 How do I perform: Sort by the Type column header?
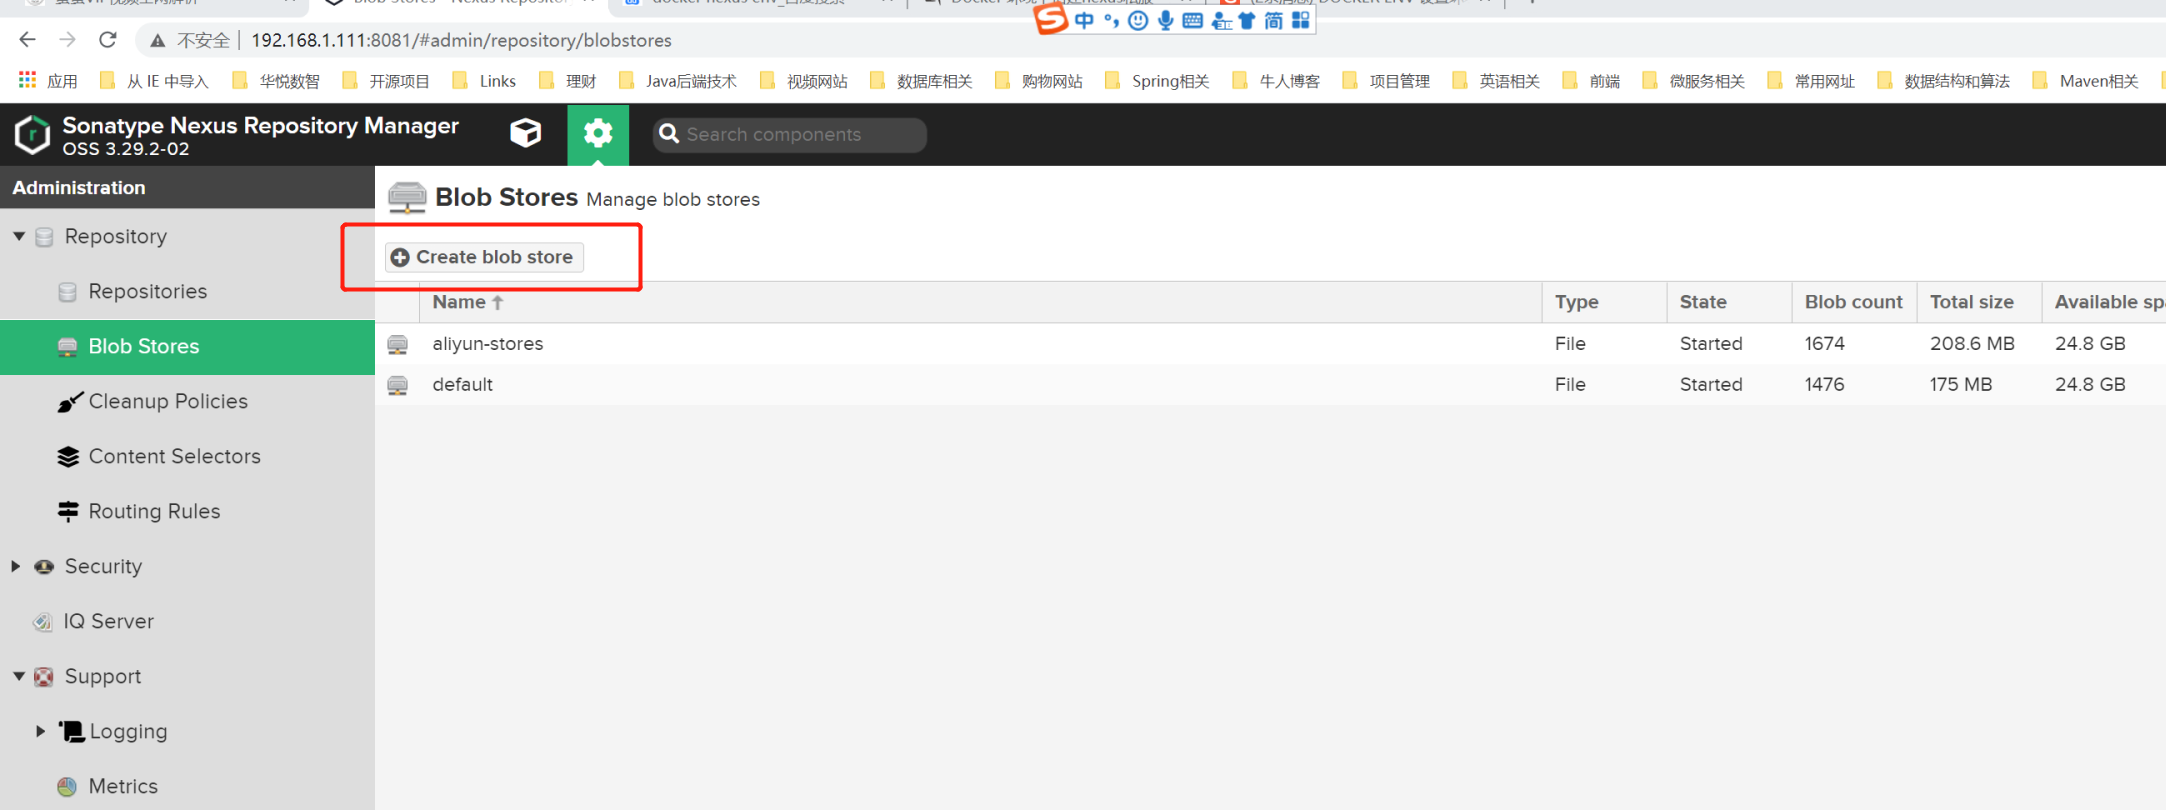pyautogui.click(x=1605, y=302)
